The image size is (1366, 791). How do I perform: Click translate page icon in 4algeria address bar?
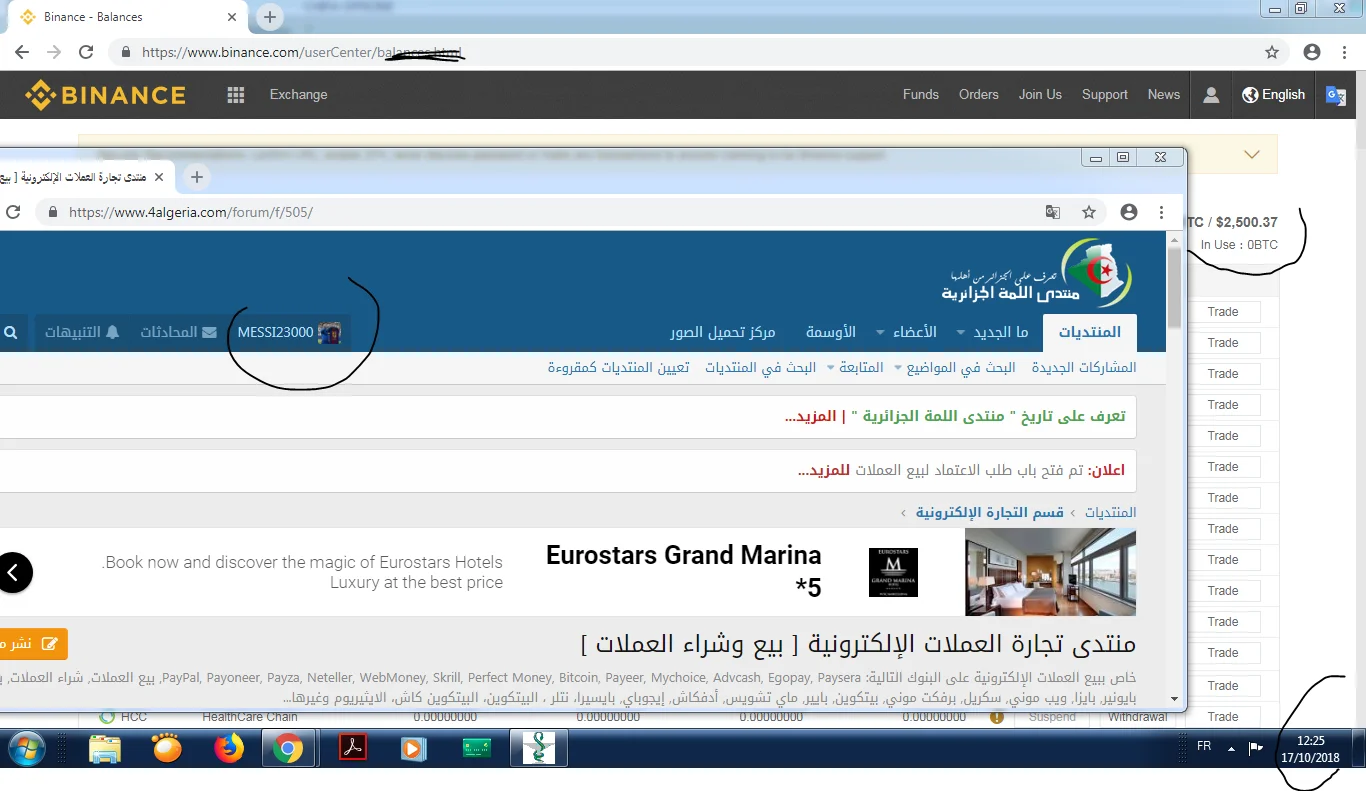tap(1053, 212)
